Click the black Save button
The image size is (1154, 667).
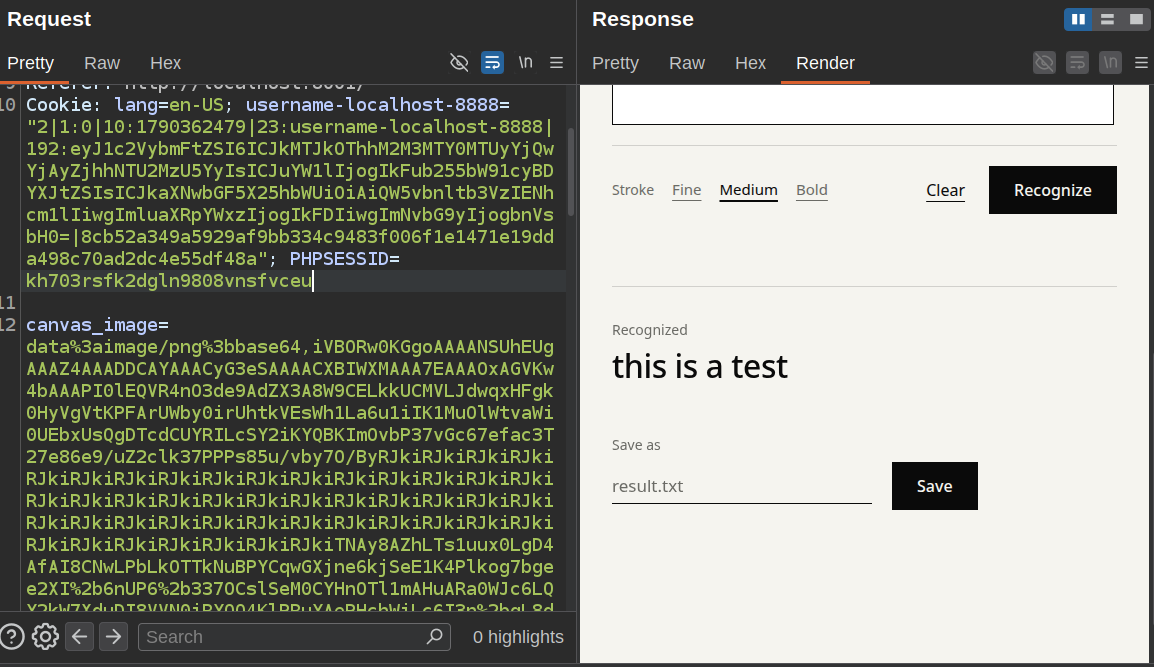[x=935, y=486]
